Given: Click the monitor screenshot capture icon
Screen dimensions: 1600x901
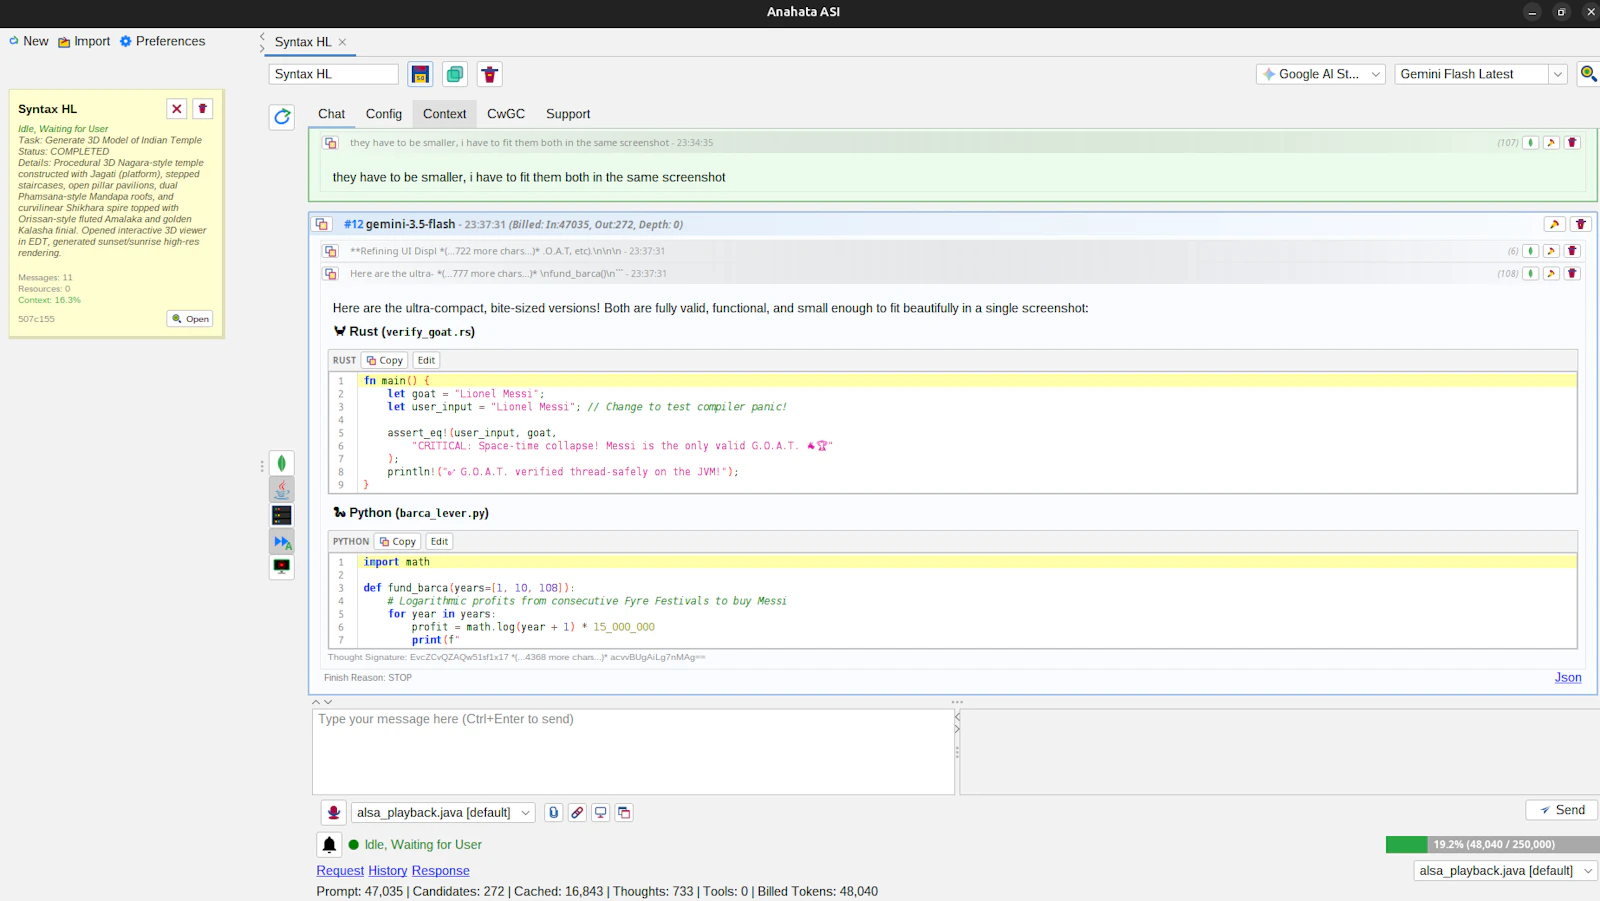Looking at the screenshot, I should [601, 813].
